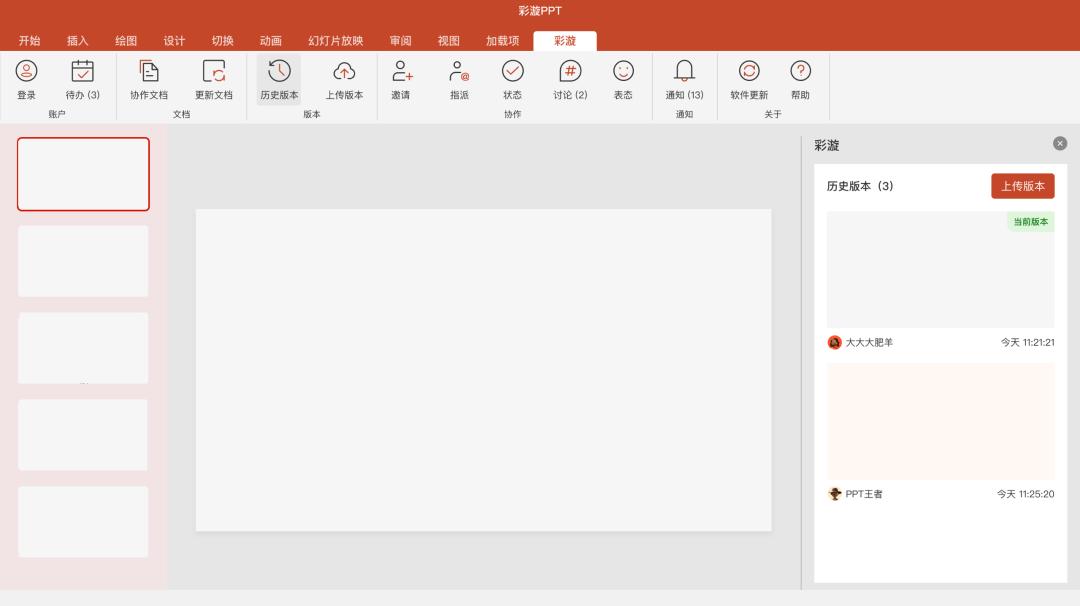Viewport: 1080px width, 606px height.
Task: Click the 软件更新 update icon
Action: [x=748, y=80]
